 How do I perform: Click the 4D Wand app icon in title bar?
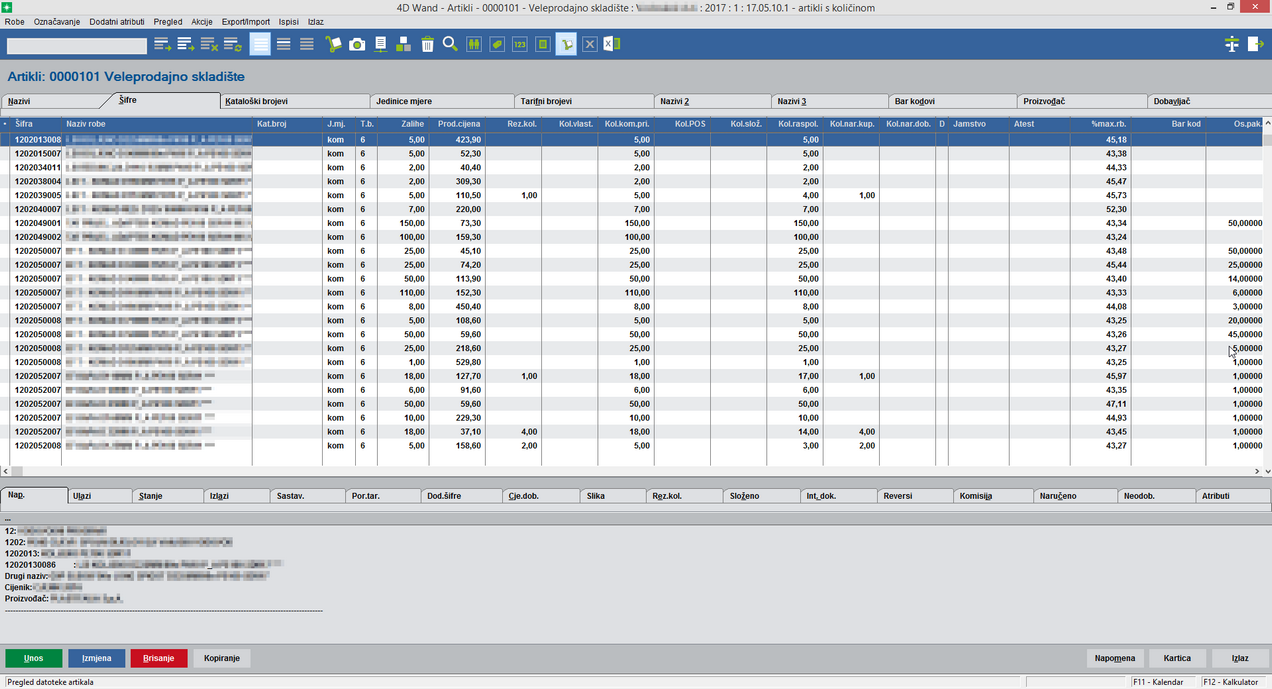[x=8, y=7]
